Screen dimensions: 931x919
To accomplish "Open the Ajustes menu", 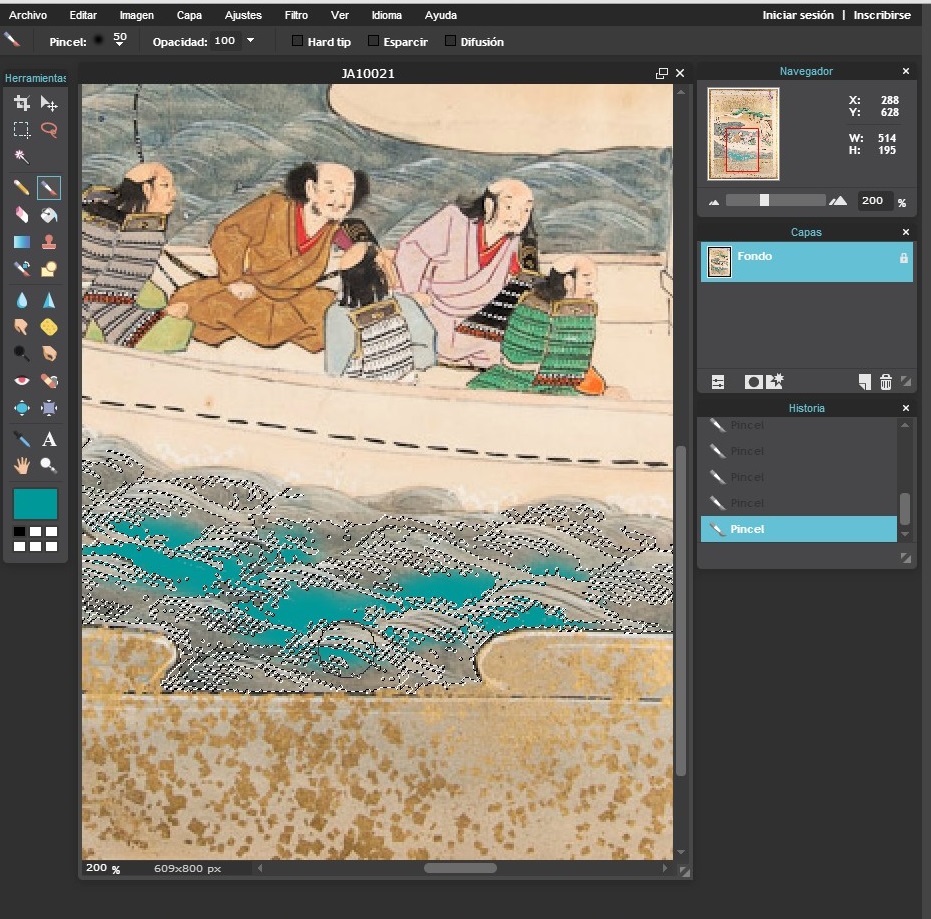I will click(x=243, y=15).
